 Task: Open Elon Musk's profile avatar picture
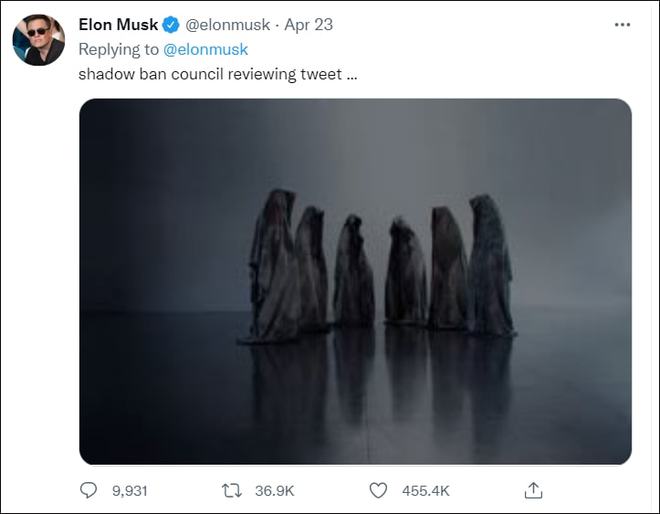[x=38, y=40]
